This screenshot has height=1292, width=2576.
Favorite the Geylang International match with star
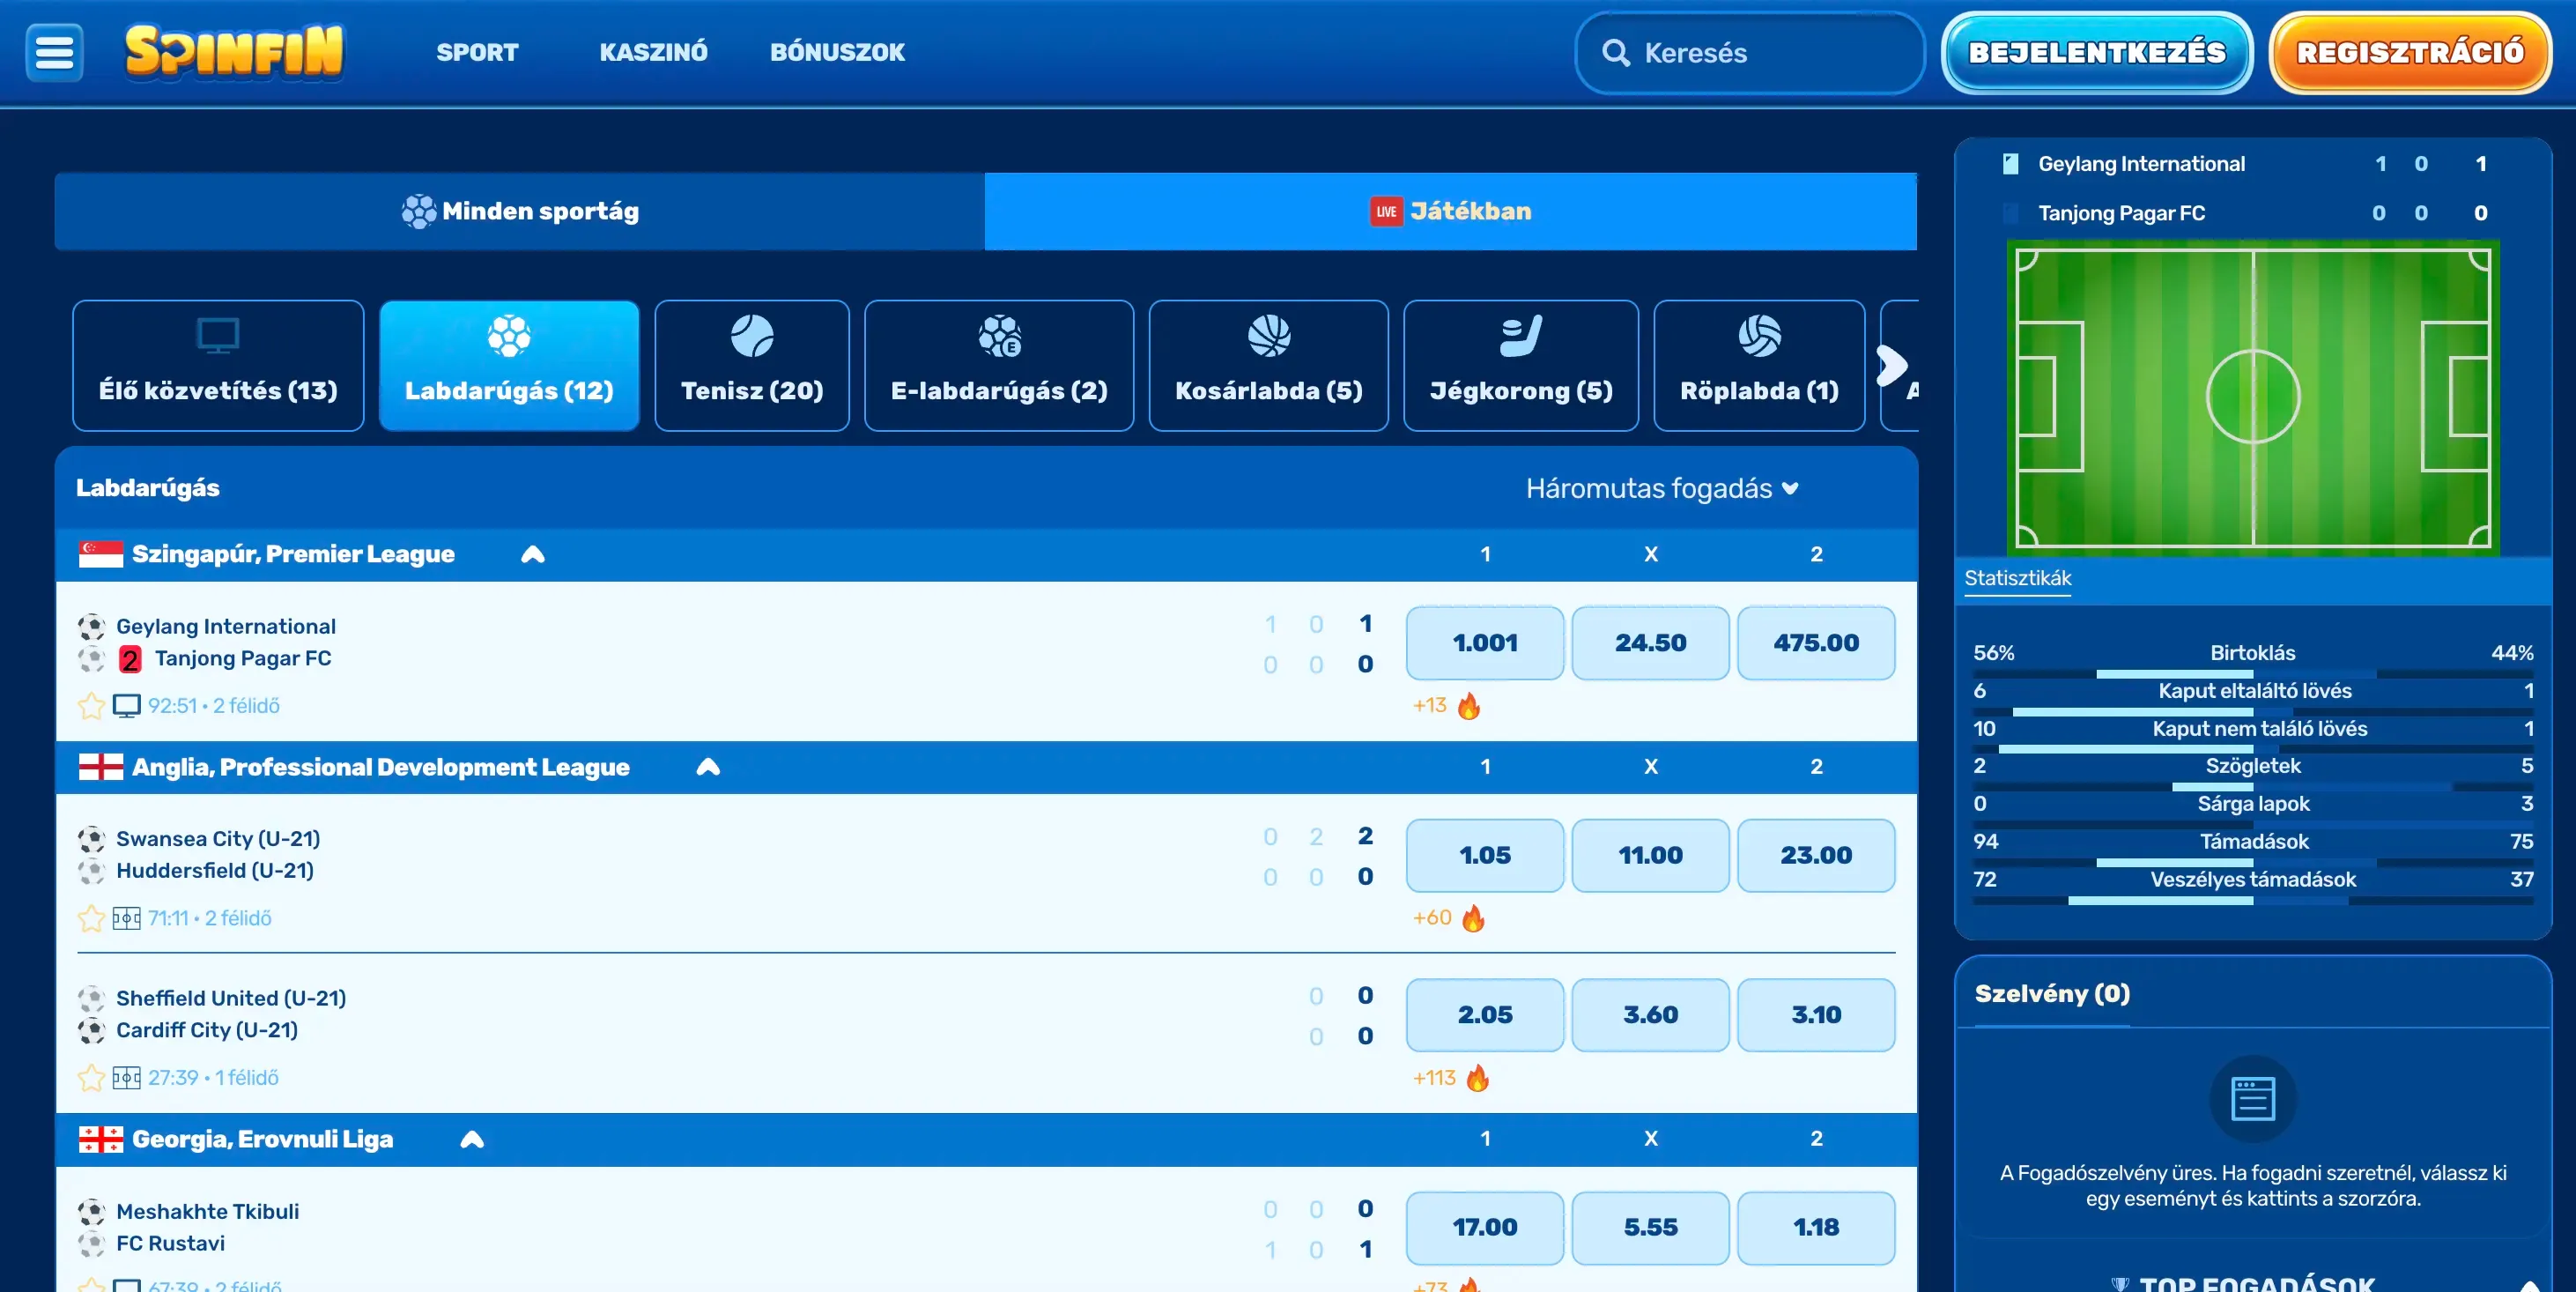(91, 706)
